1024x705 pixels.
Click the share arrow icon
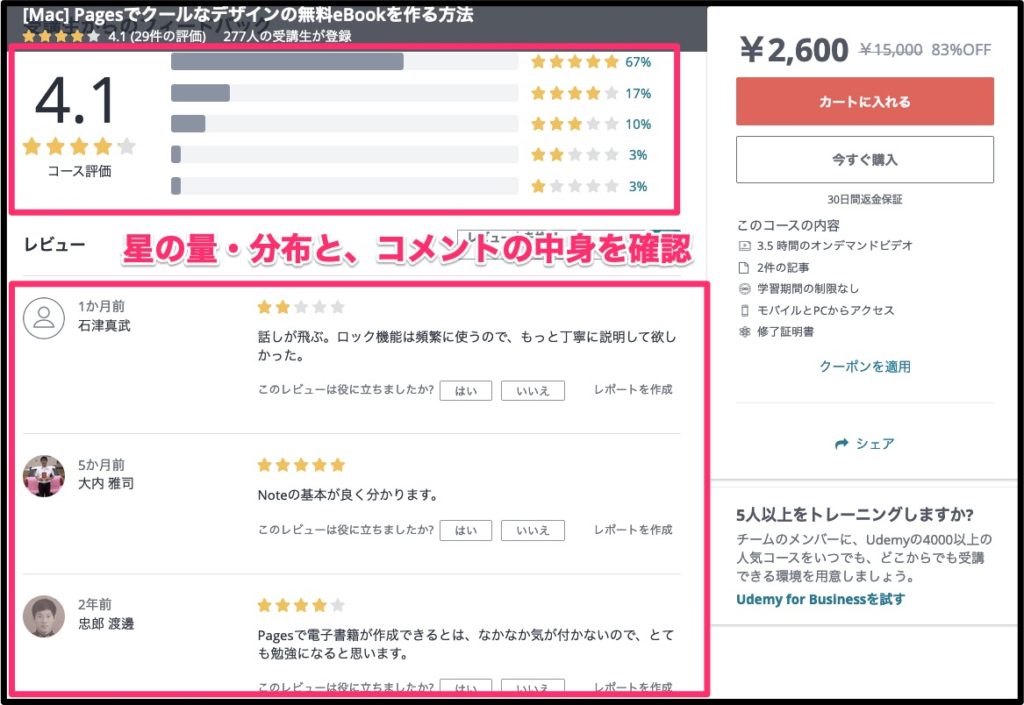coord(841,443)
